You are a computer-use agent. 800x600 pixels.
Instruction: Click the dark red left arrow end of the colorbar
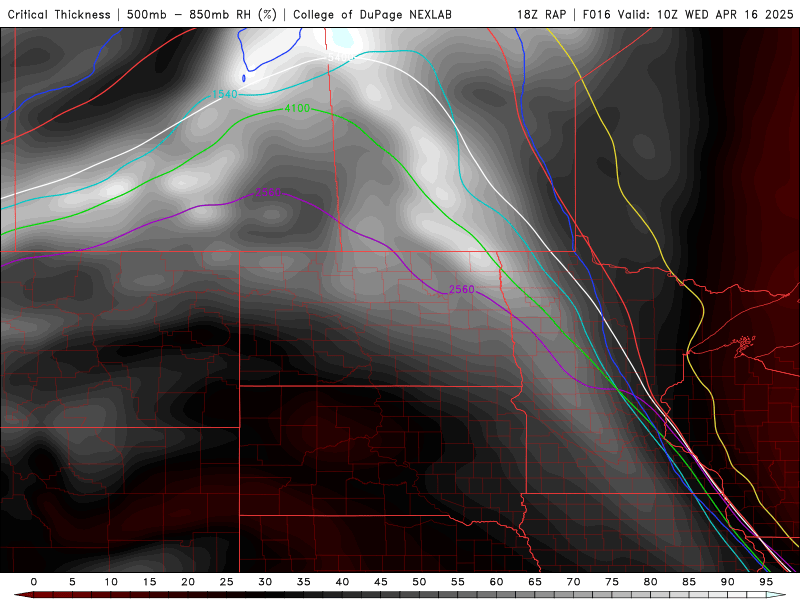(23, 595)
